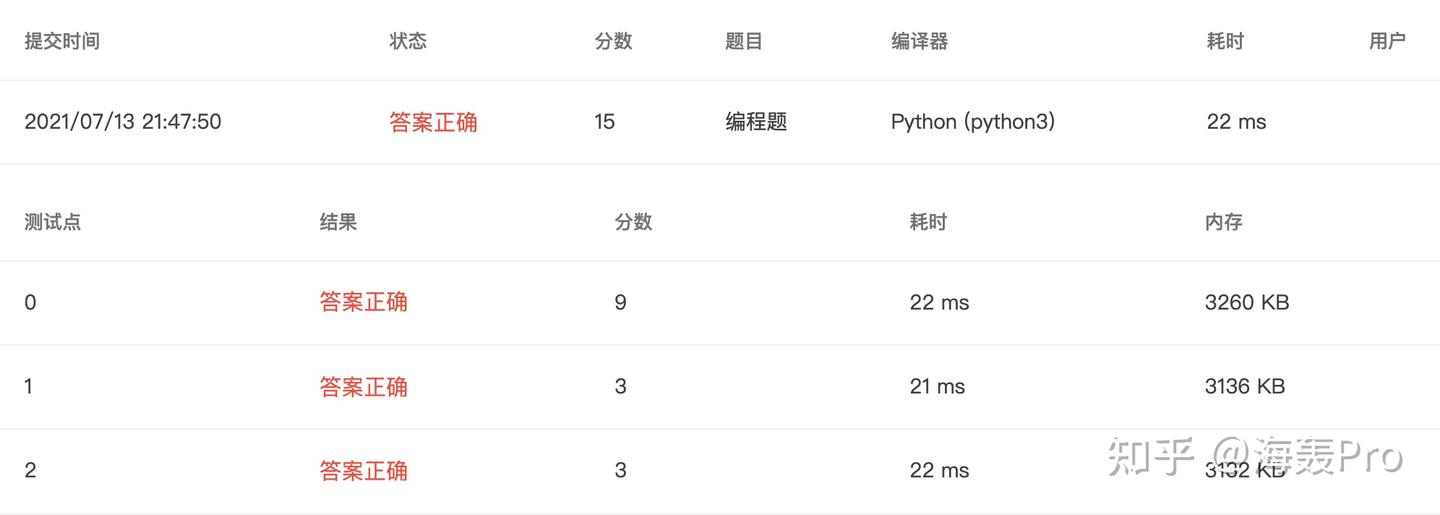Image resolution: width=1440 pixels, height=515 pixels.
Task: Click the 耗时 header in the test point table
Action: tap(928, 222)
